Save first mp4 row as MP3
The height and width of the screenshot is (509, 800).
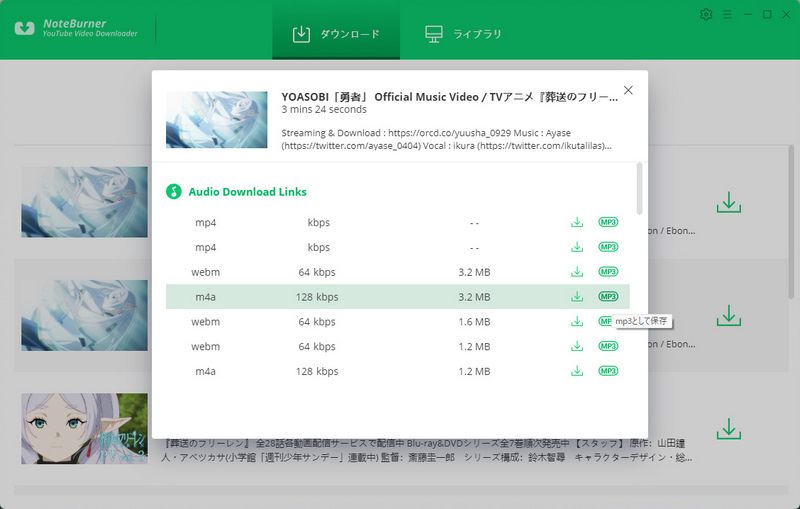click(x=608, y=222)
